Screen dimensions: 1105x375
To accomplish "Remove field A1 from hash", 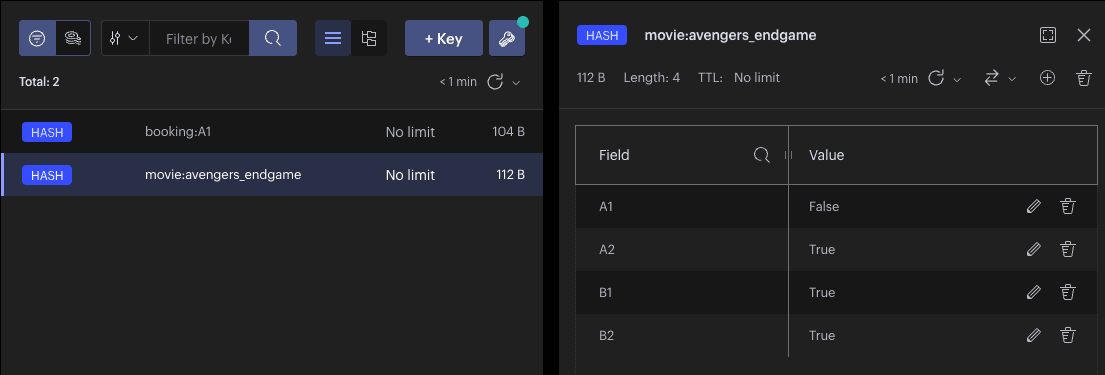I will point(1068,207).
